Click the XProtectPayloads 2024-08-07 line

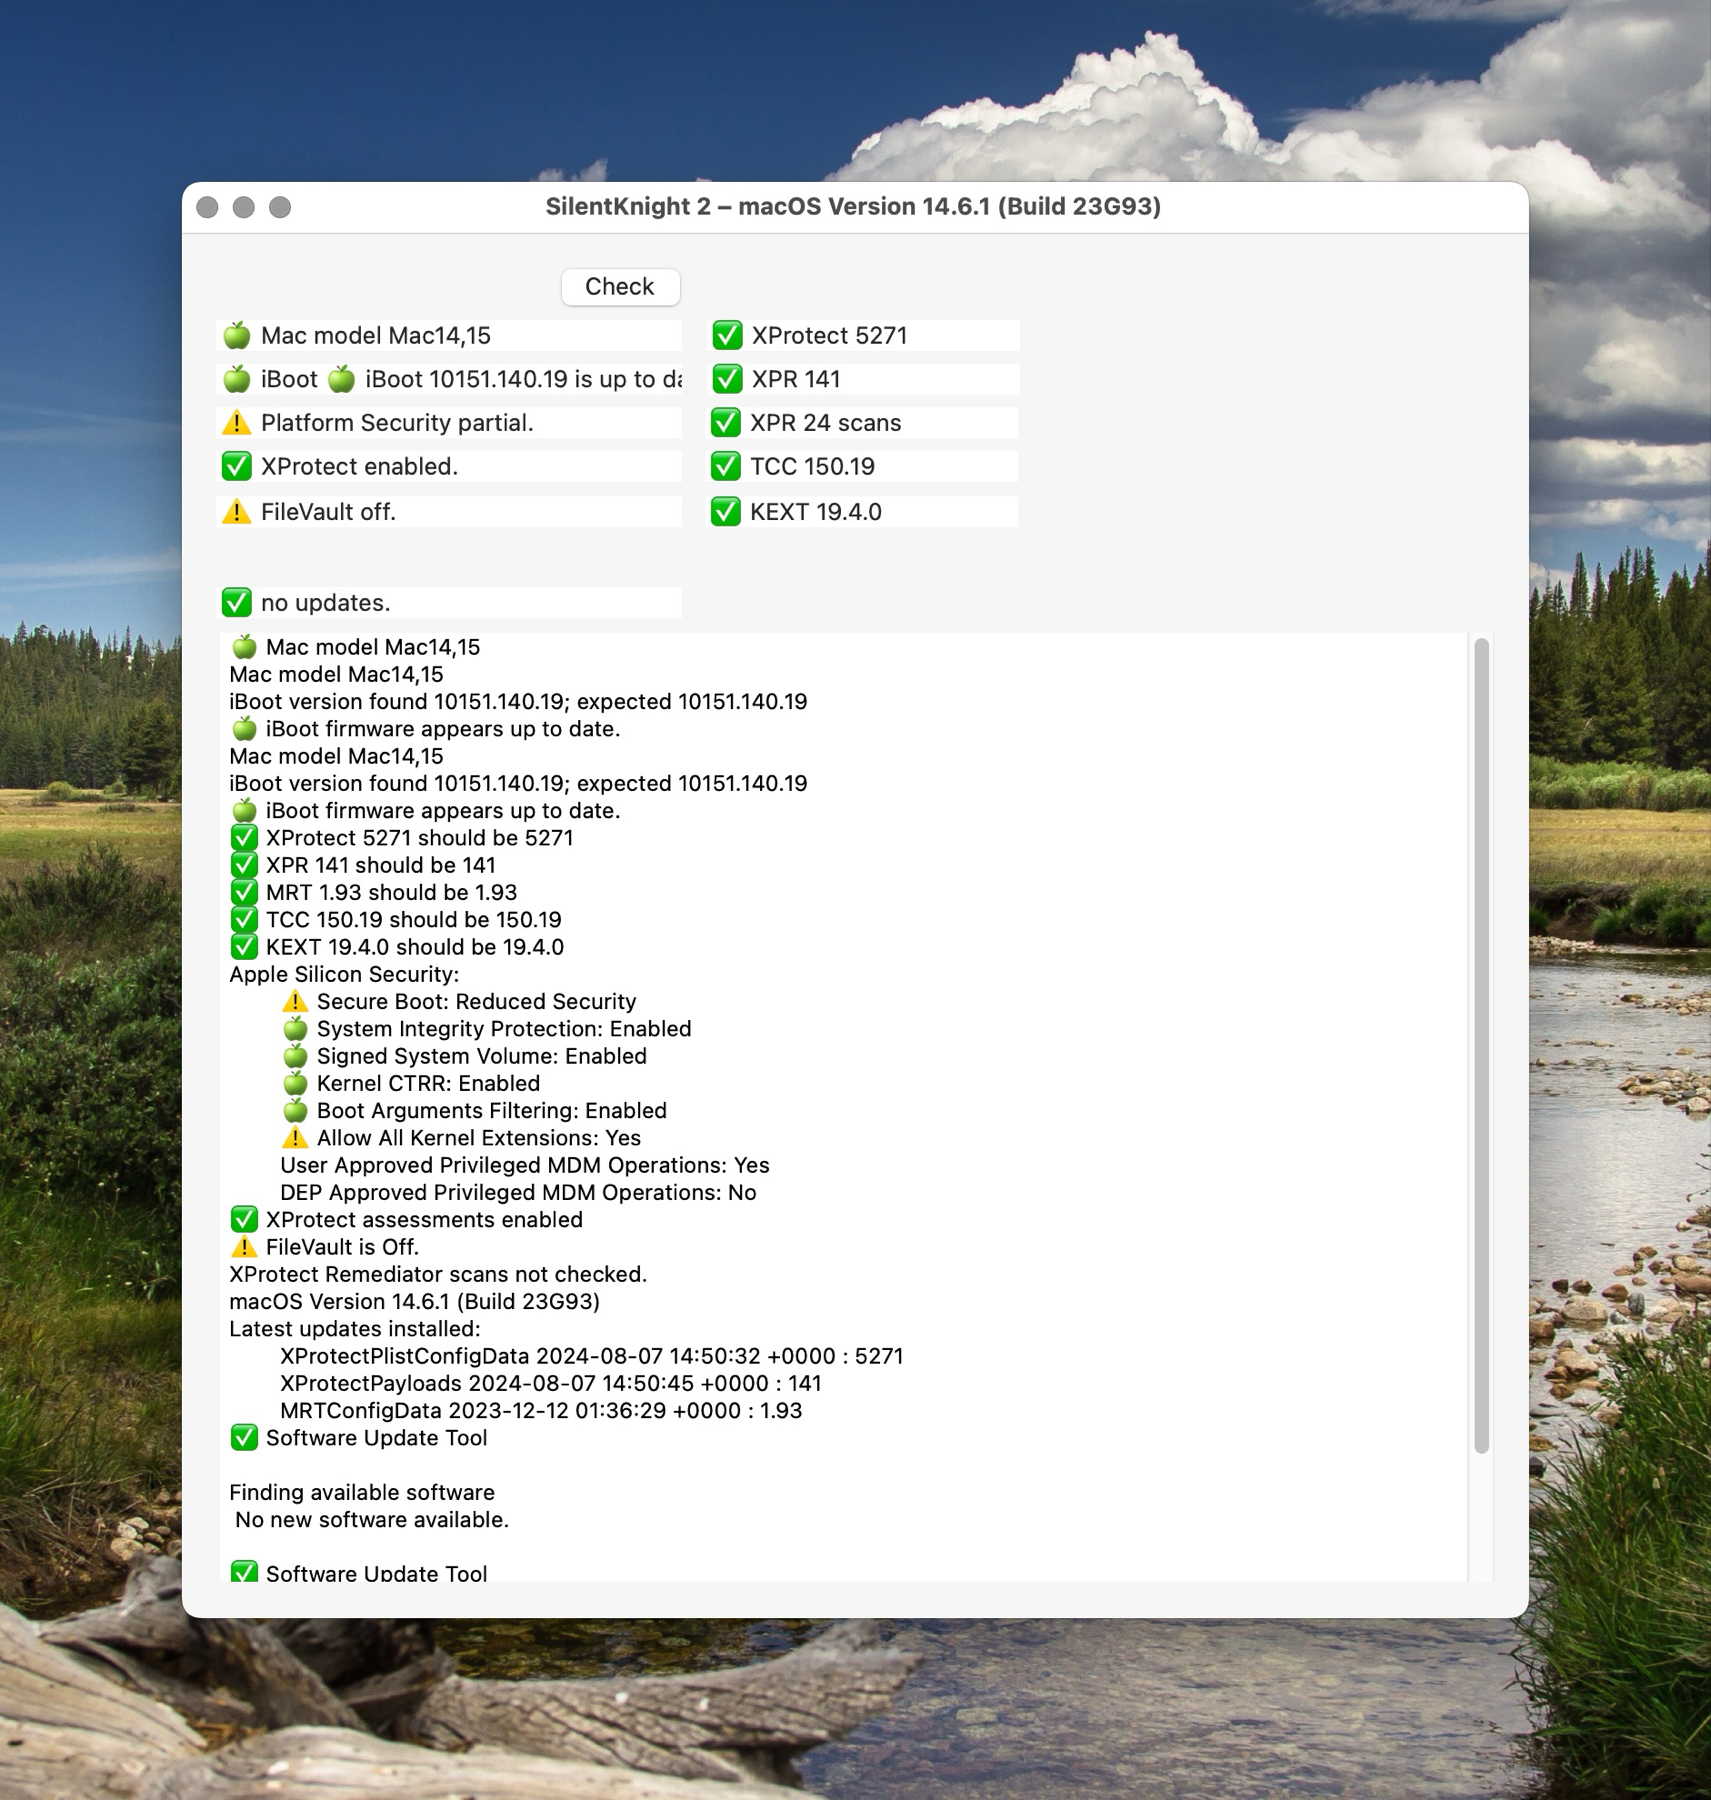pyautogui.click(x=551, y=1383)
